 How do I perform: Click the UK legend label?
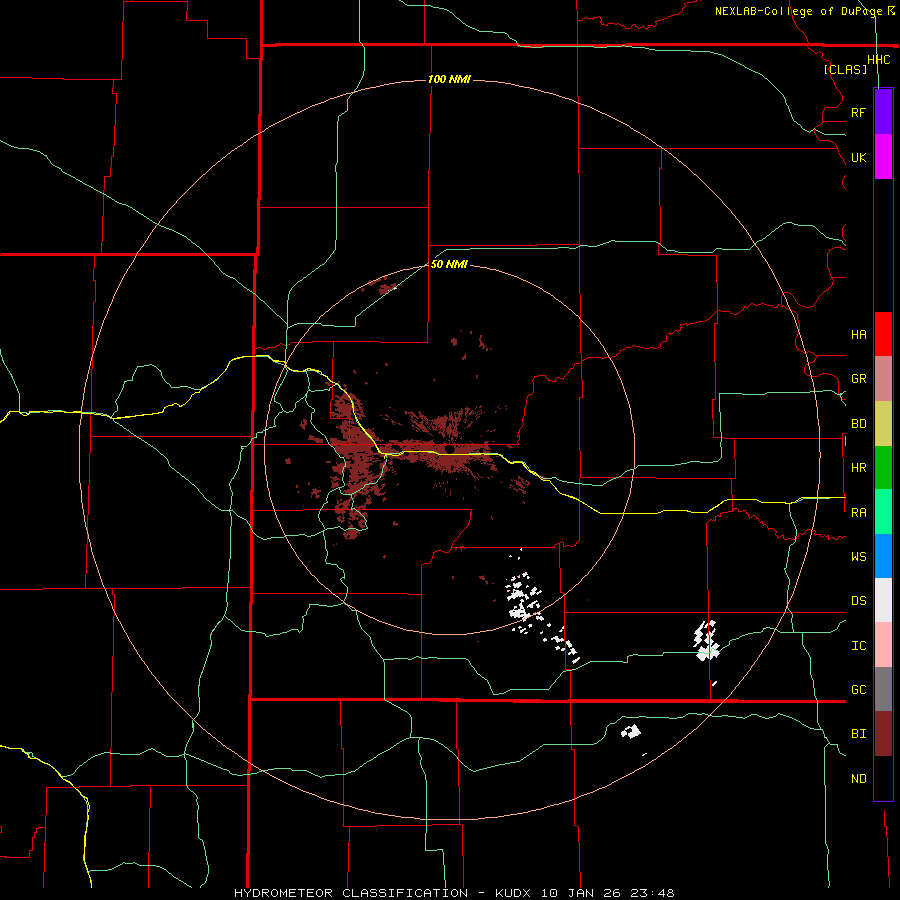(858, 157)
